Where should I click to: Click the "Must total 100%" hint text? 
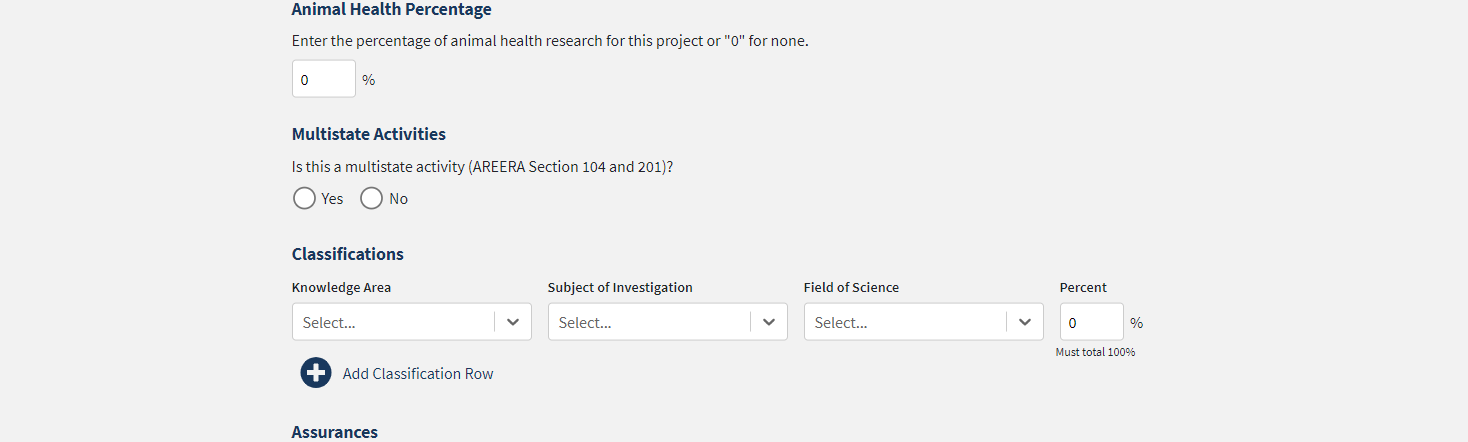point(1095,352)
